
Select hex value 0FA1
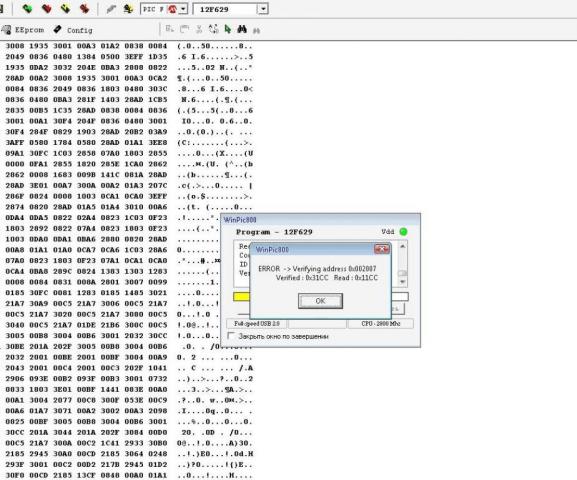(39, 164)
